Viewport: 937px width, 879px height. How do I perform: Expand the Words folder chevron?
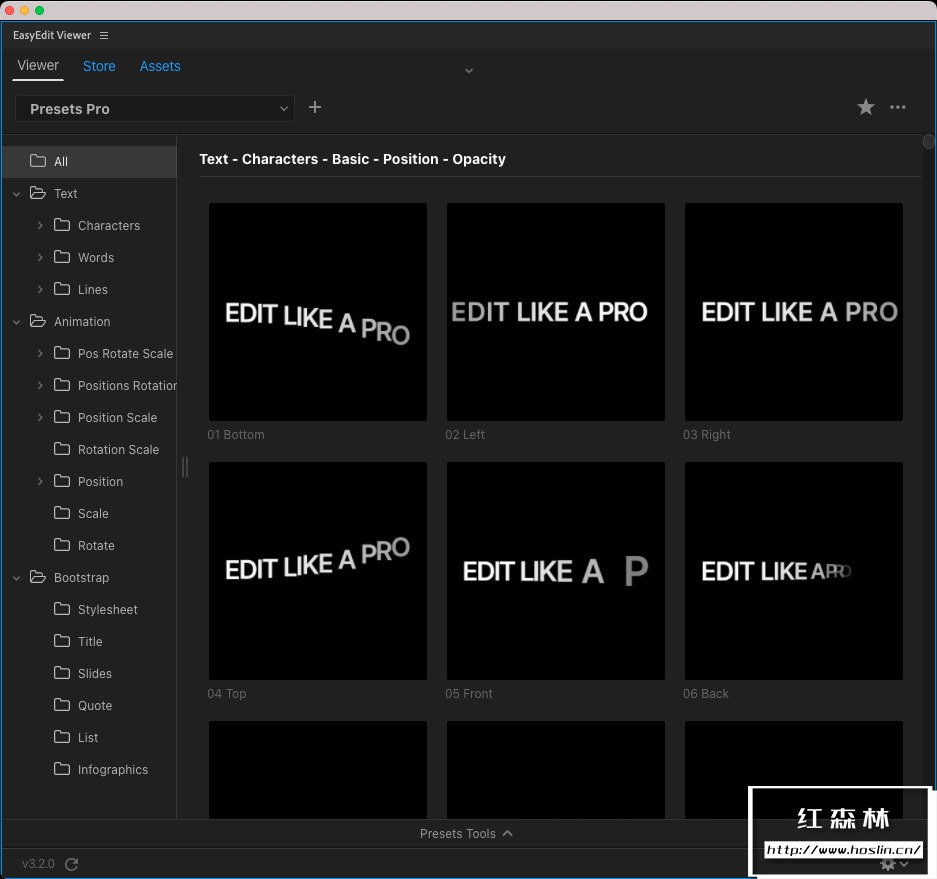click(40, 258)
